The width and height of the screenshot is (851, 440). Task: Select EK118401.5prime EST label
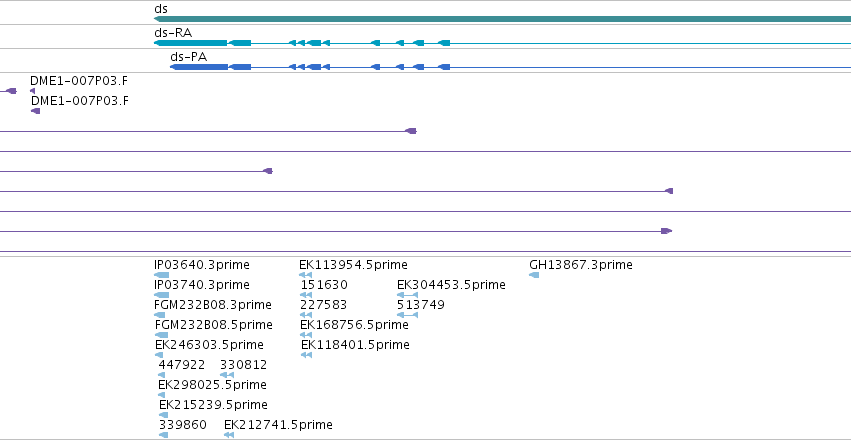click(x=355, y=345)
